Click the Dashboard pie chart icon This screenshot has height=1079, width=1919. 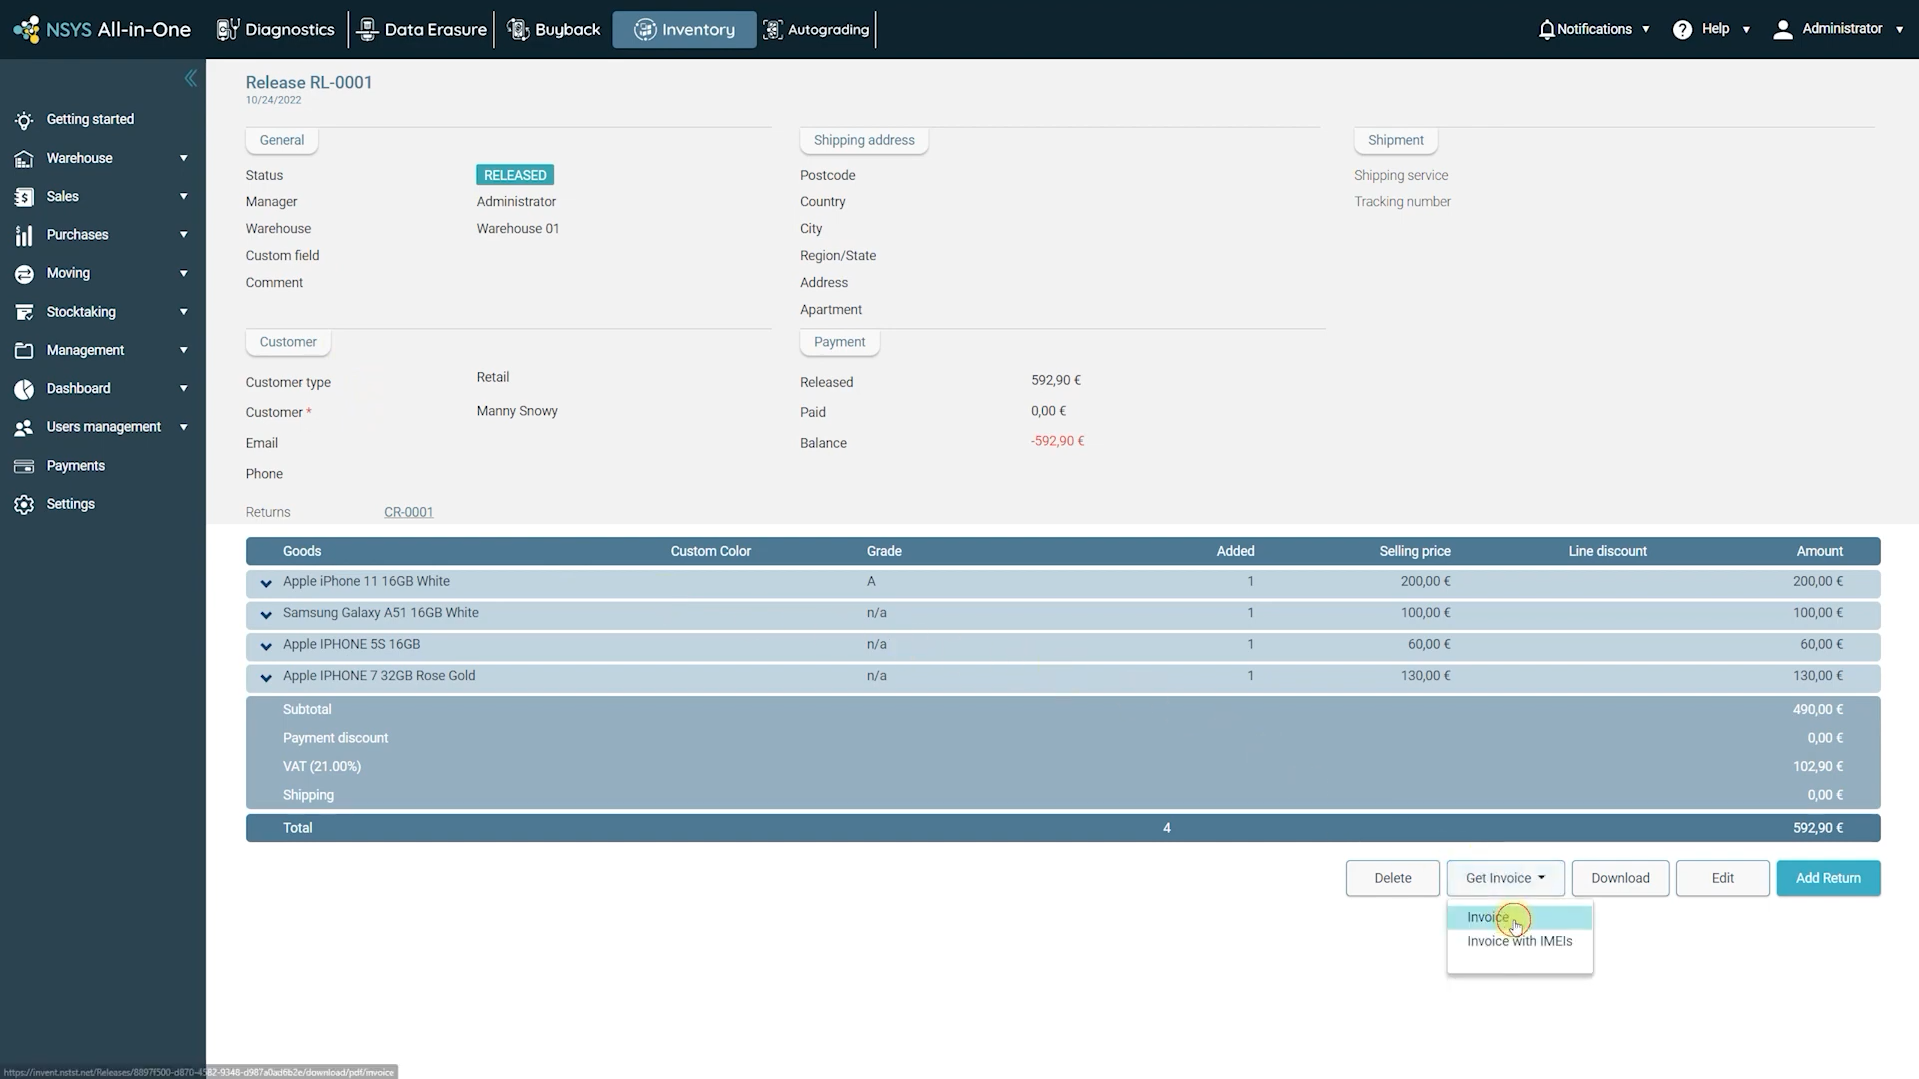24,389
